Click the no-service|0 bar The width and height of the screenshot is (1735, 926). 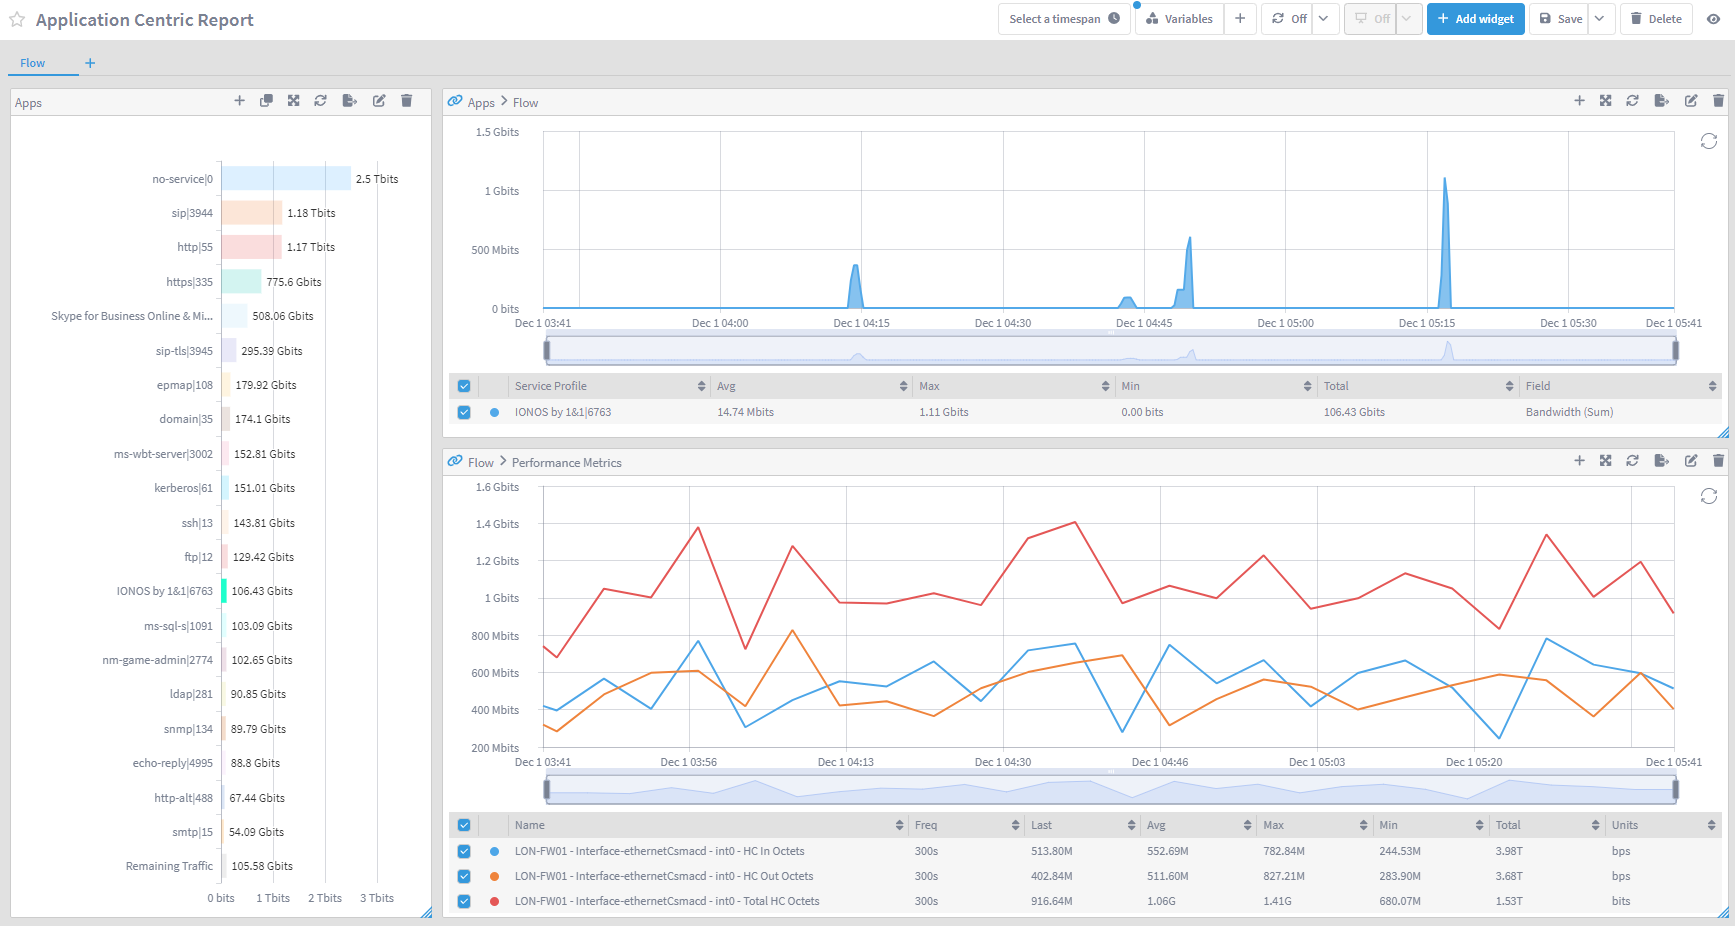(x=286, y=179)
